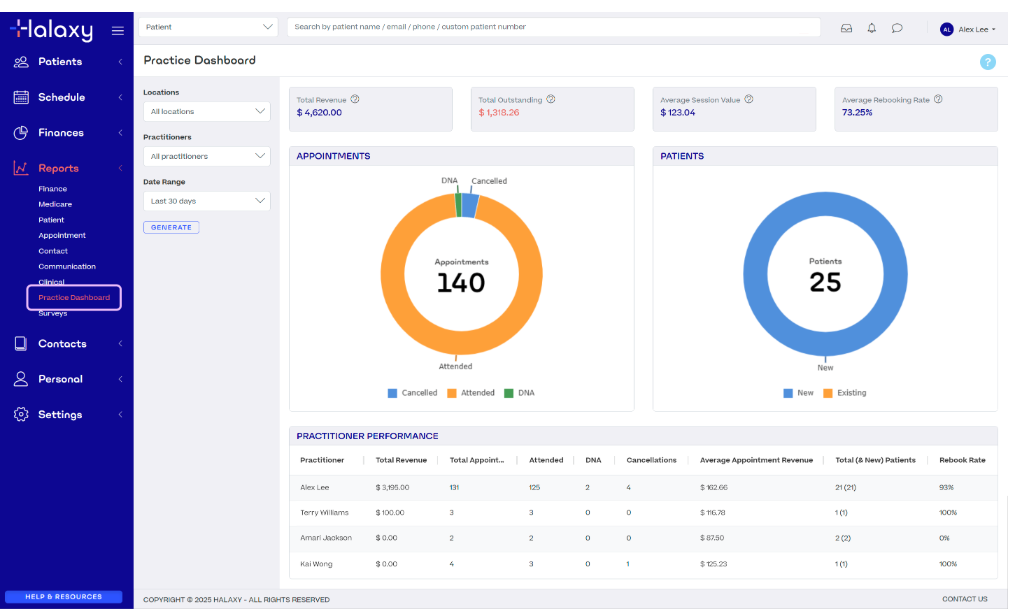Screen dimensions: 1015x613
Task: Open the Locations dropdown
Action: pyautogui.click(x=207, y=111)
